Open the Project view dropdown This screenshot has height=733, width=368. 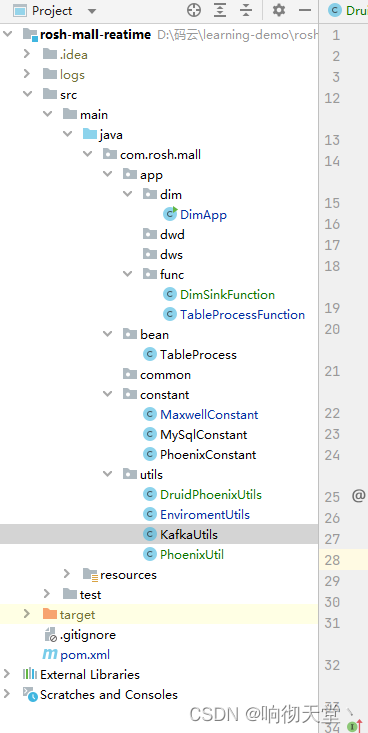(x=92, y=11)
